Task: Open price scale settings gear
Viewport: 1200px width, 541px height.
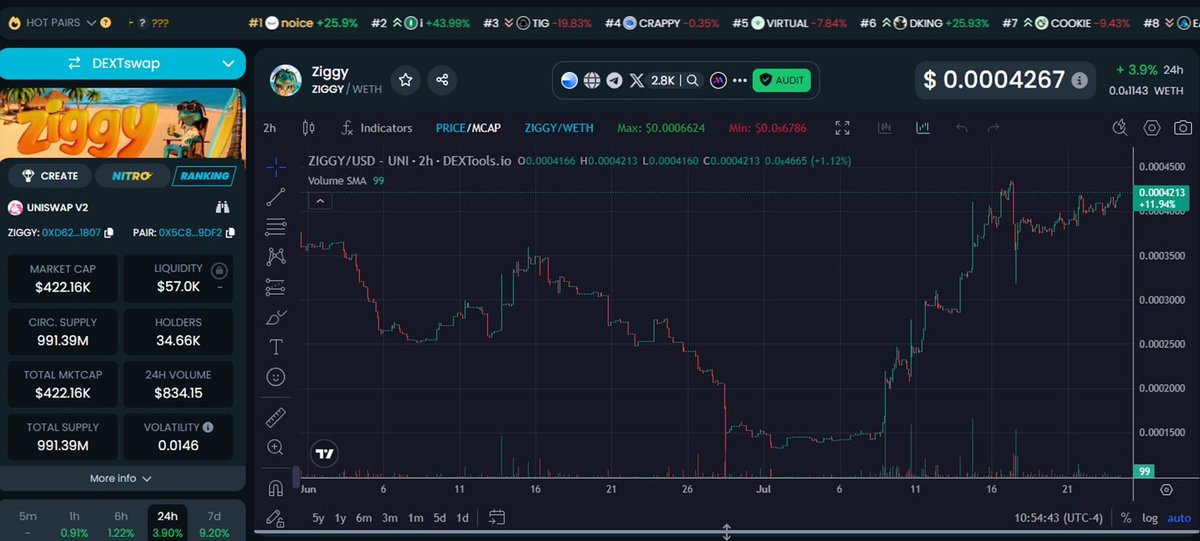Action: click(1166, 489)
